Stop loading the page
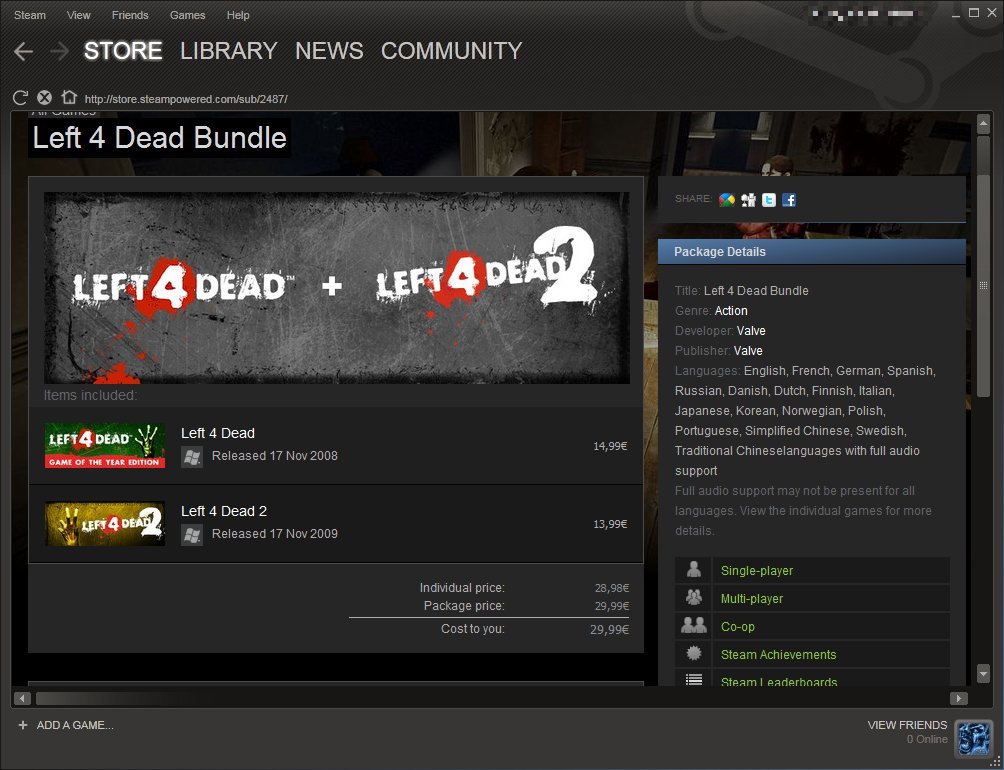This screenshot has height=770, width=1004. click(44, 97)
